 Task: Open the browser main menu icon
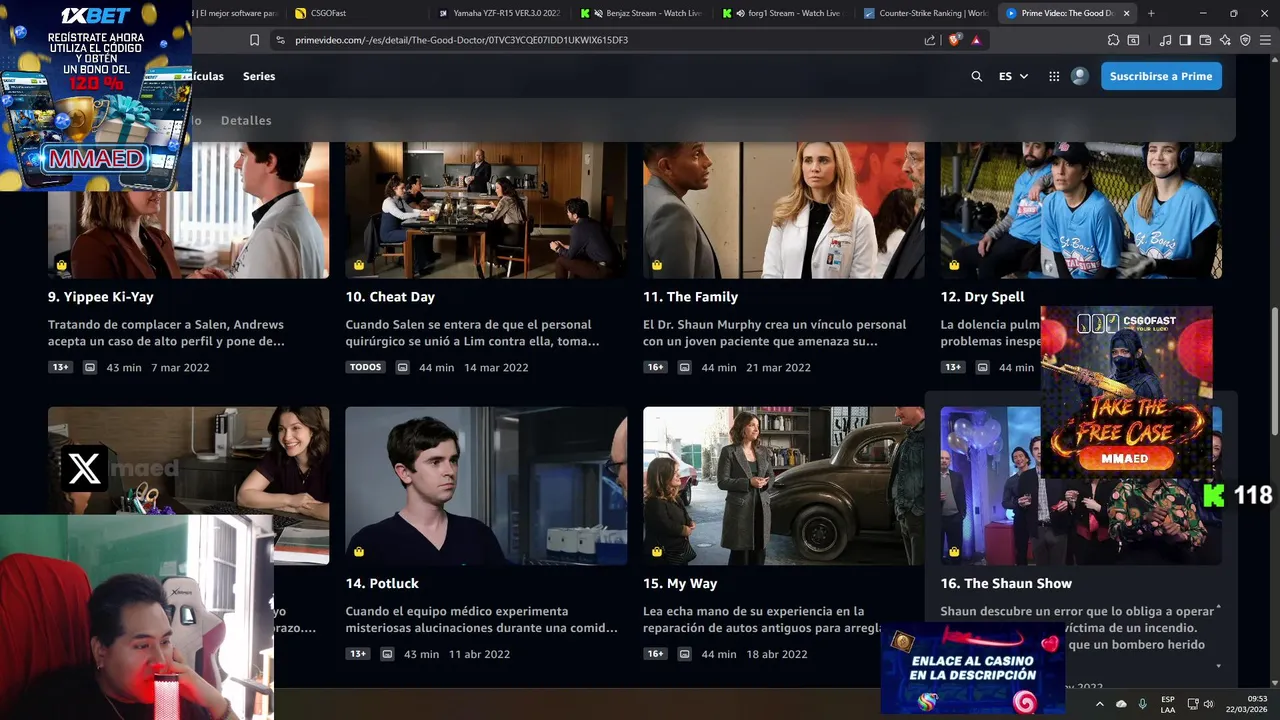[x=1265, y=40]
